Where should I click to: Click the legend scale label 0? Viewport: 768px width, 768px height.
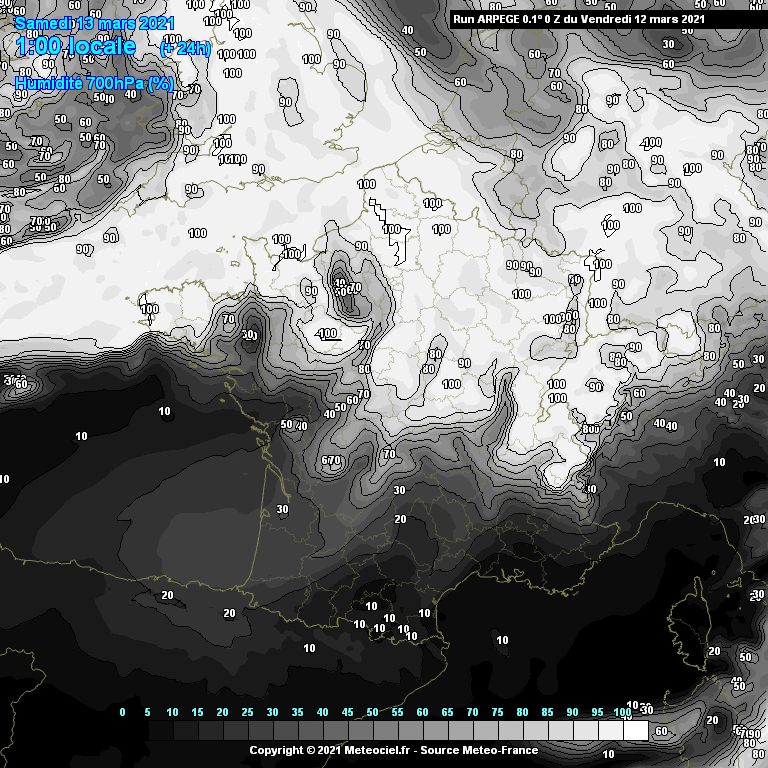[x=122, y=712]
